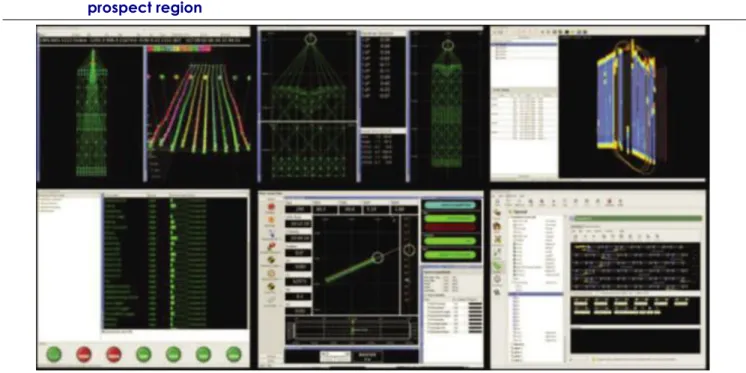Open the orange ring dial icon in center-bottom sidebar
This screenshot has width=746, height=373.
[x=272, y=274]
